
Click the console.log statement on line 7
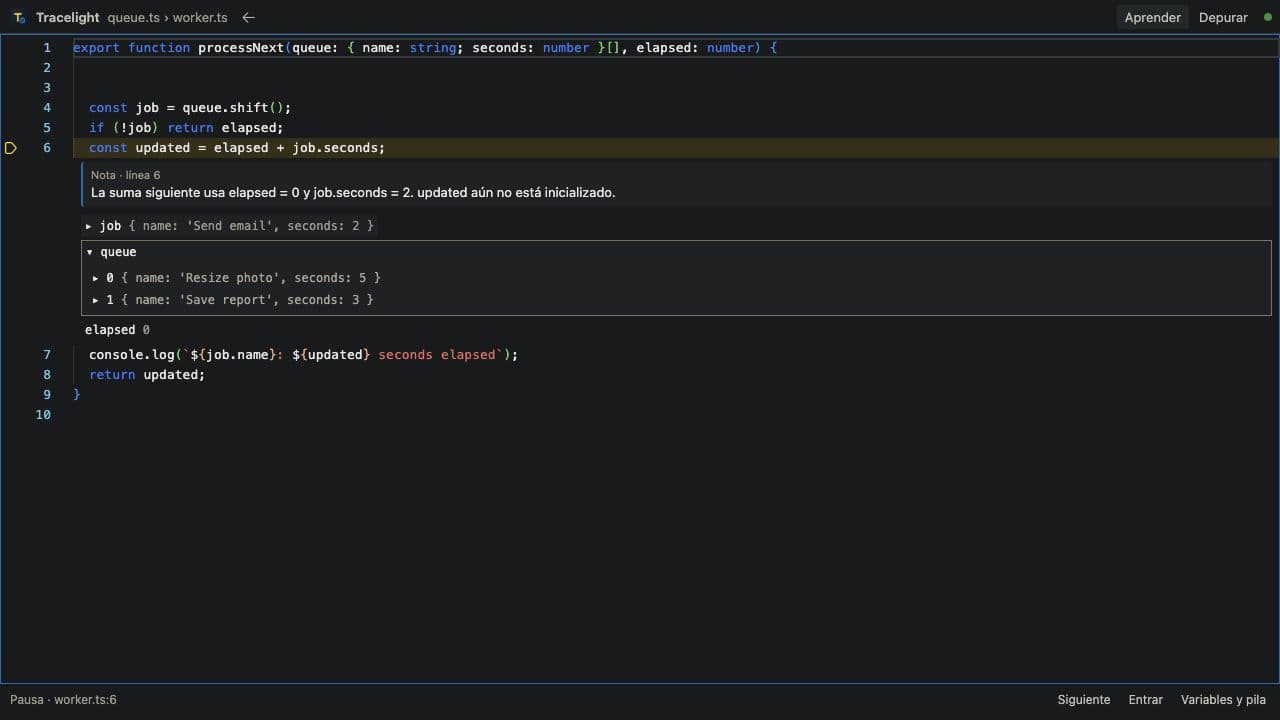tap(304, 355)
